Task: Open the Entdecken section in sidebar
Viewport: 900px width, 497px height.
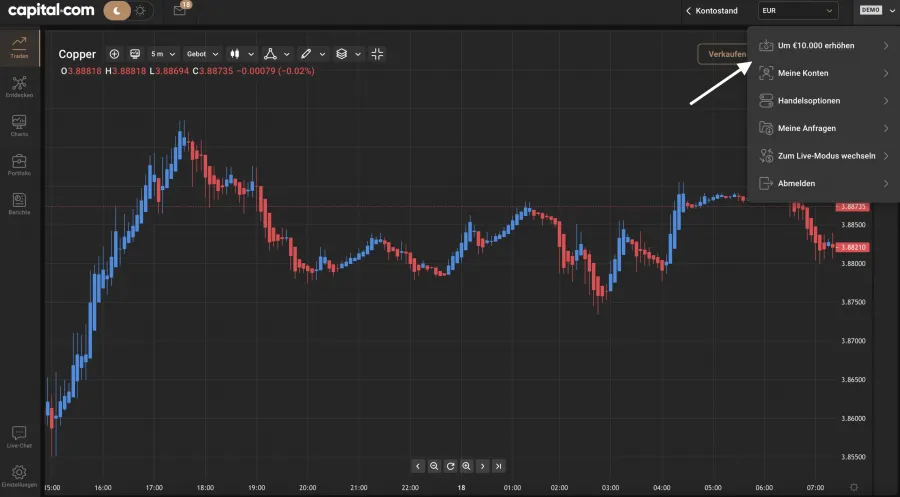Action: click(x=19, y=88)
